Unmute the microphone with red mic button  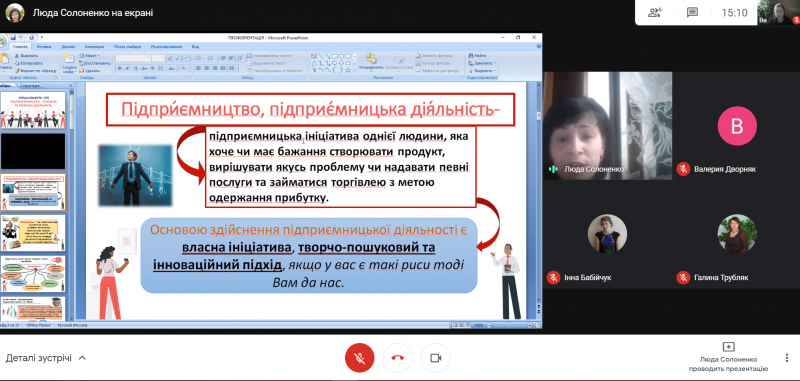click(359, 358)
